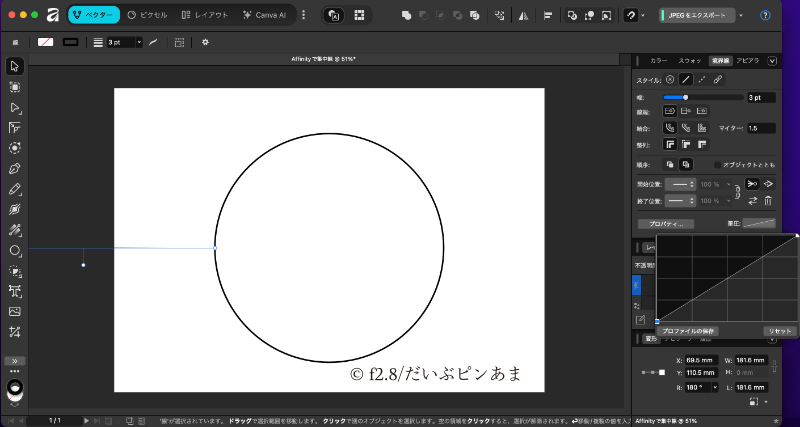Select the Node tool
The width and height of the screenshot is (800, 427).
click(15, 107)
